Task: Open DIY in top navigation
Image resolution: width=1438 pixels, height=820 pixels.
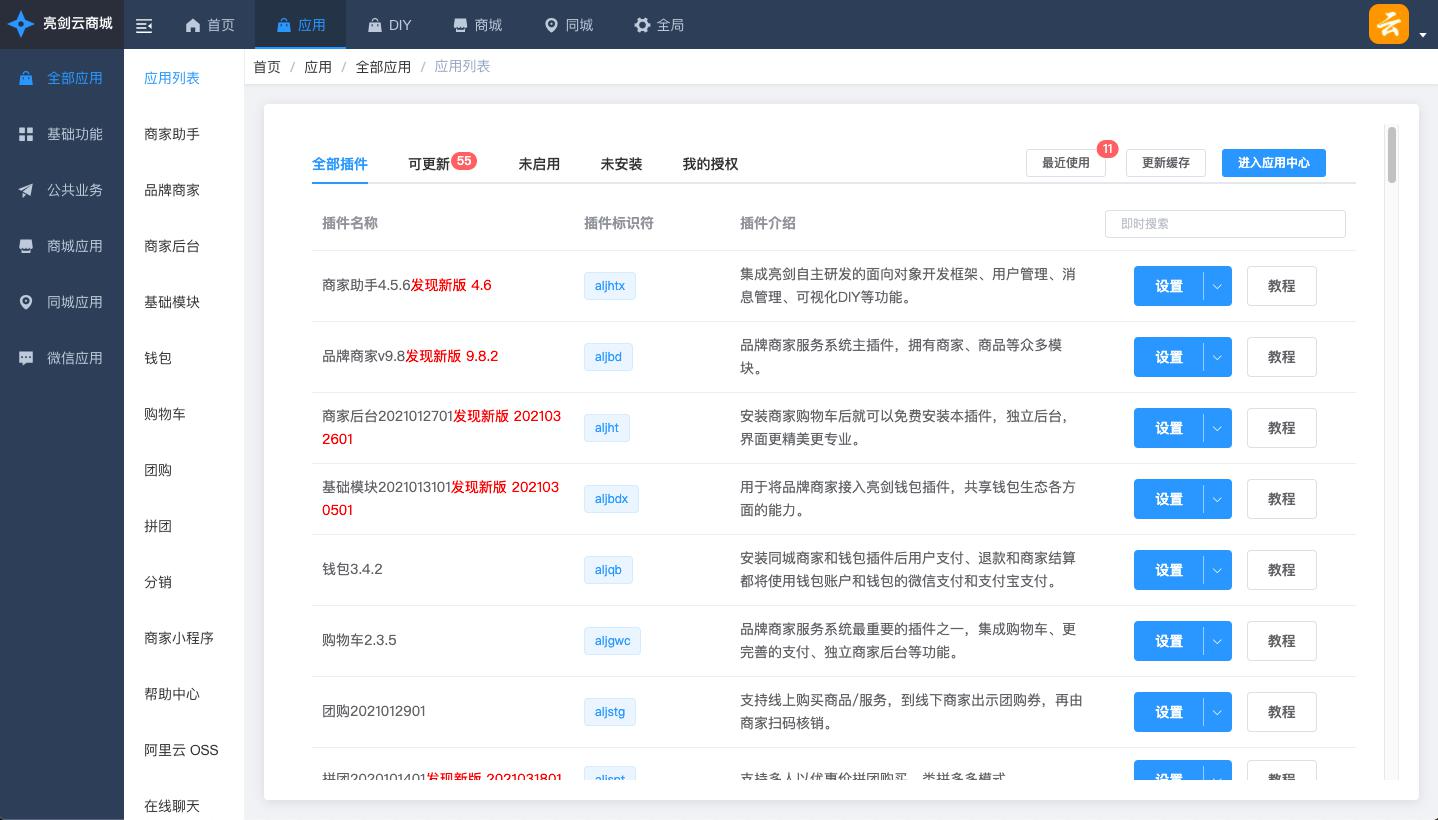Action: point(389,25)
